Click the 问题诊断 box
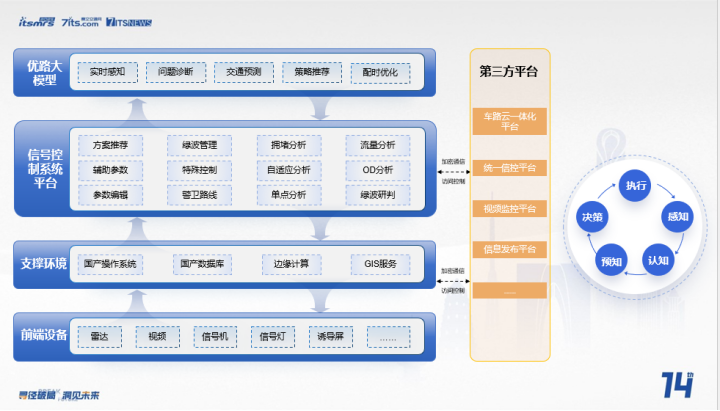Image resolution: width=720 pixels, height=411 pixels. click(x=176, y=72)
